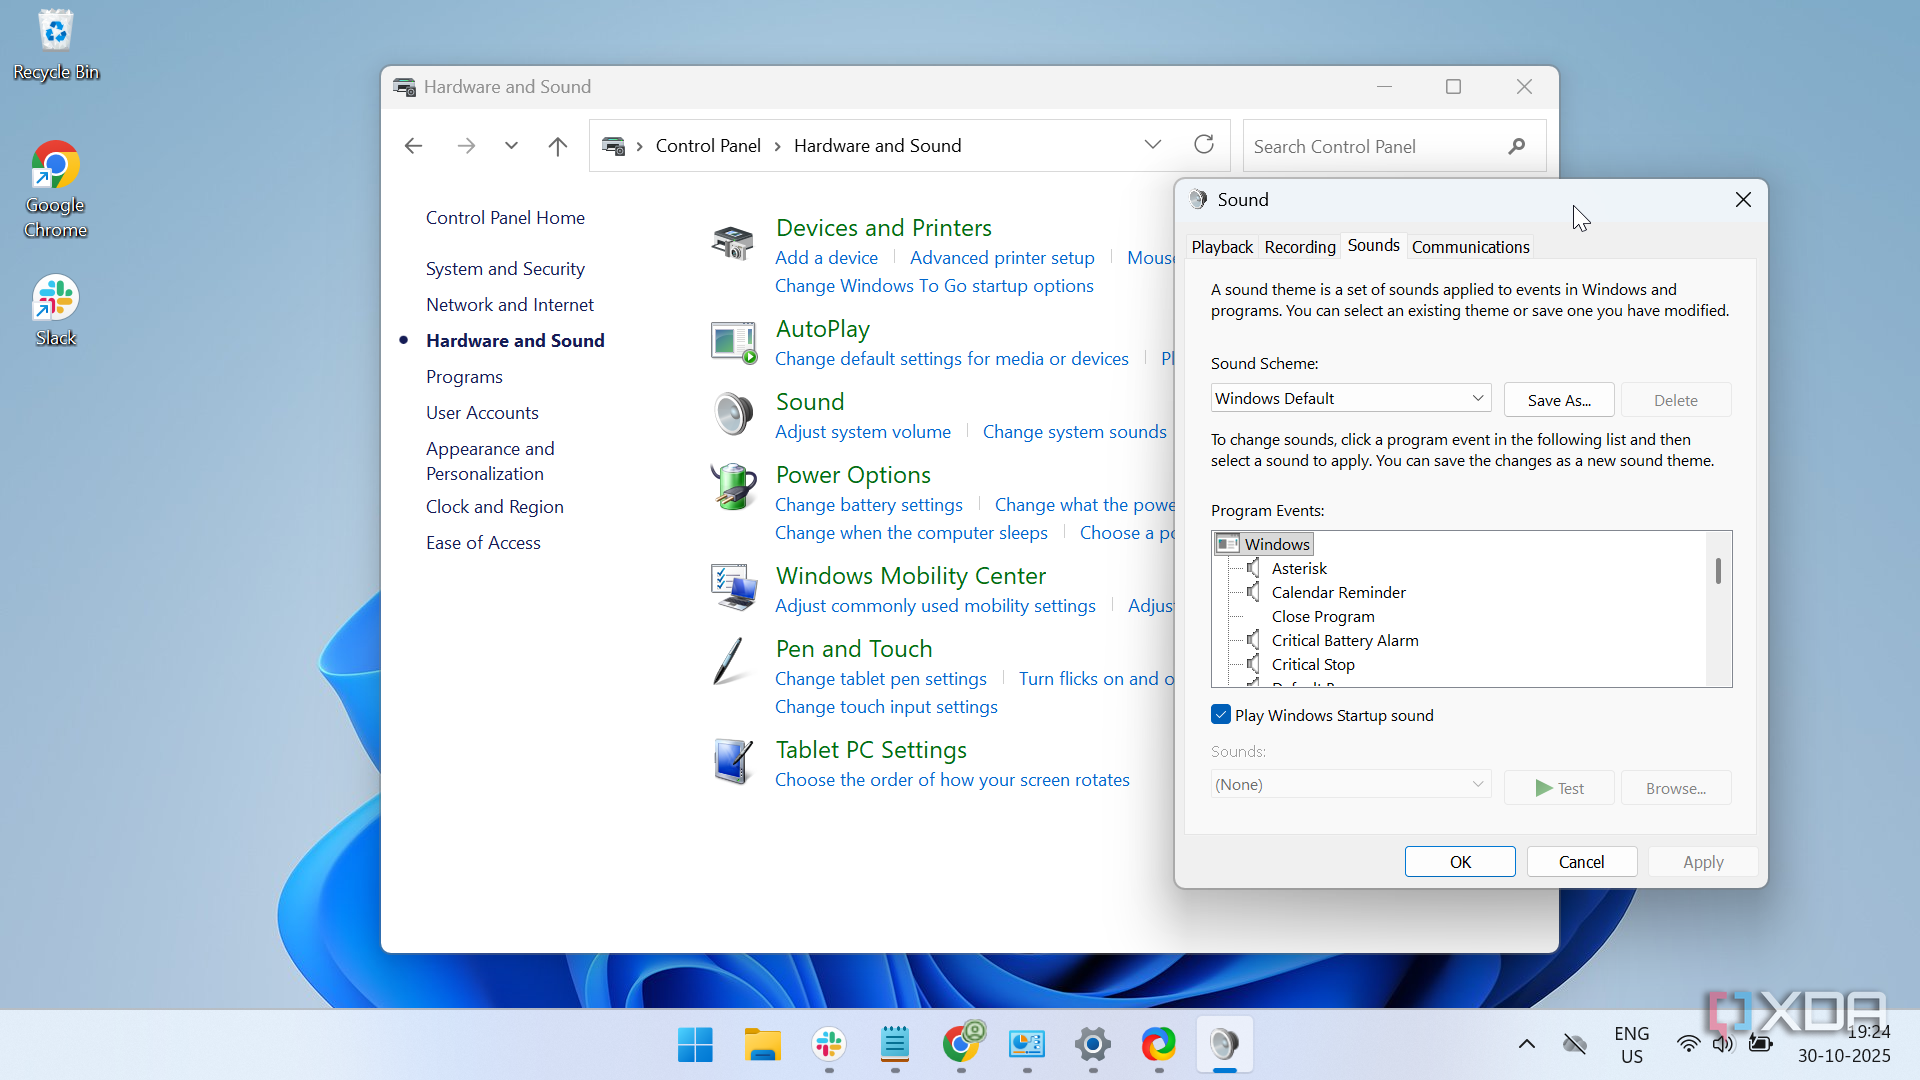
Task: Open Slack from the taskbar
Action: click(829, 1045)
